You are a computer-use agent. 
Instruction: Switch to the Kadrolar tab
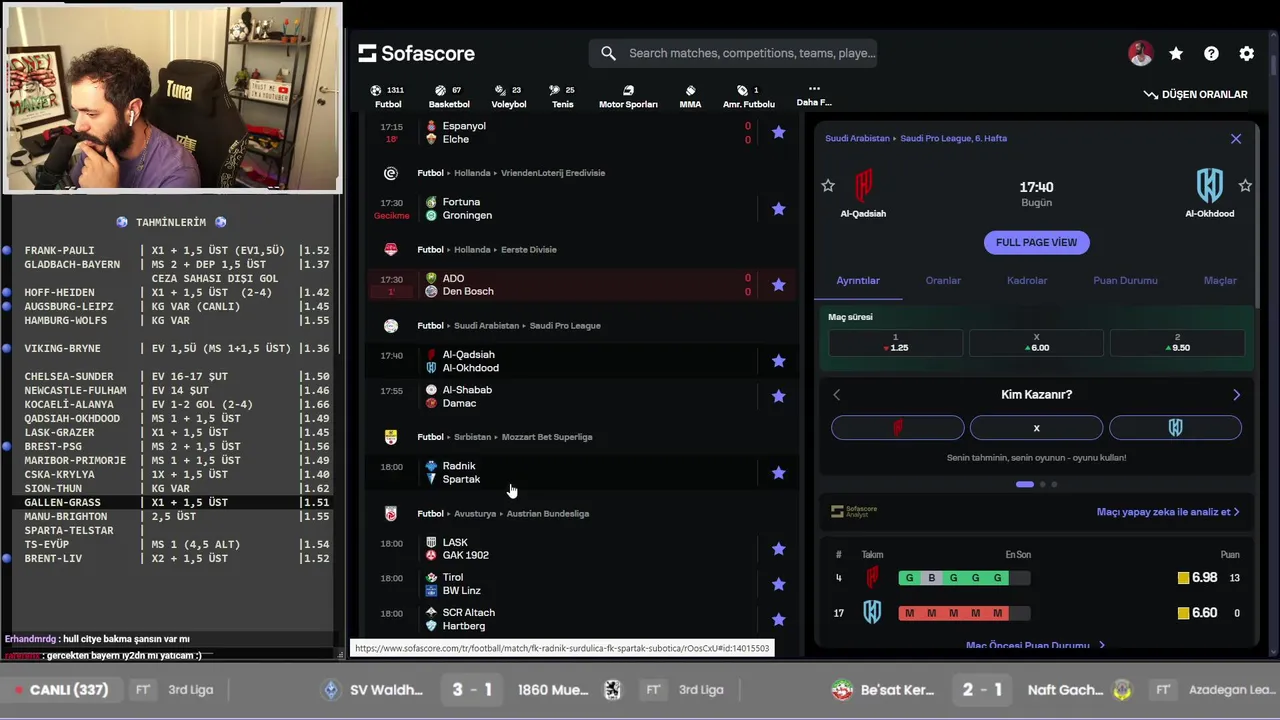click(x=1027, y=281)
